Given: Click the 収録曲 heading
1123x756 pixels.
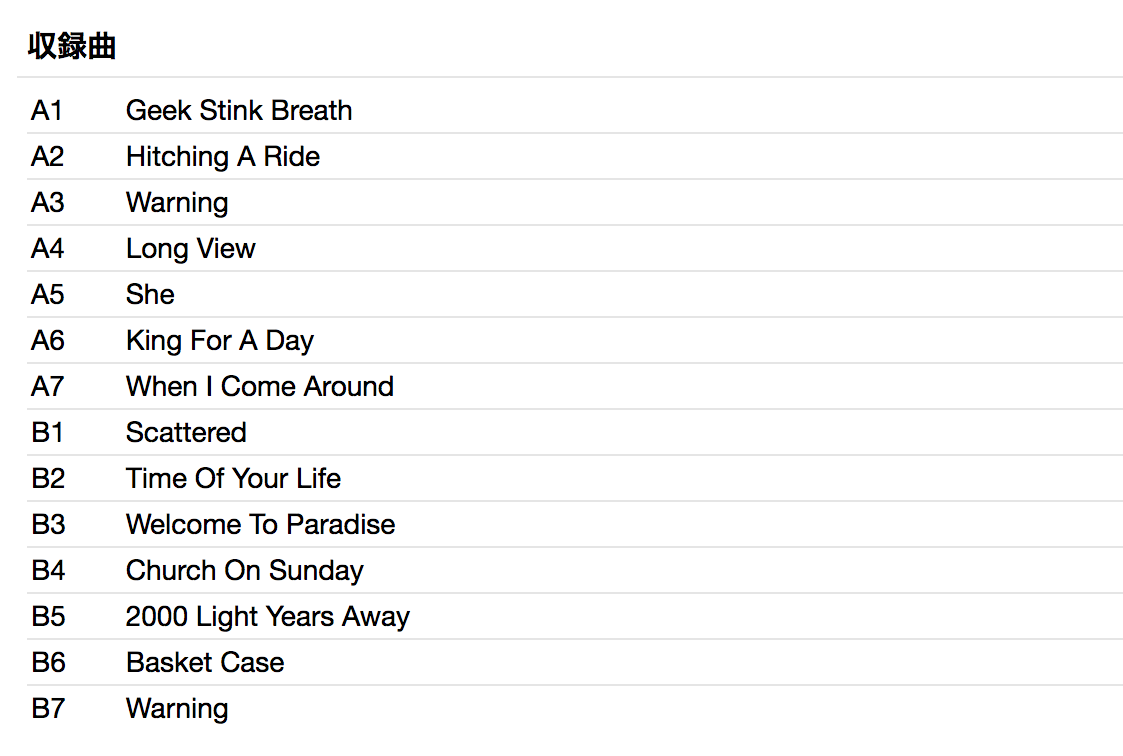Looking at the screenshot, I should [x=71, y=46].
